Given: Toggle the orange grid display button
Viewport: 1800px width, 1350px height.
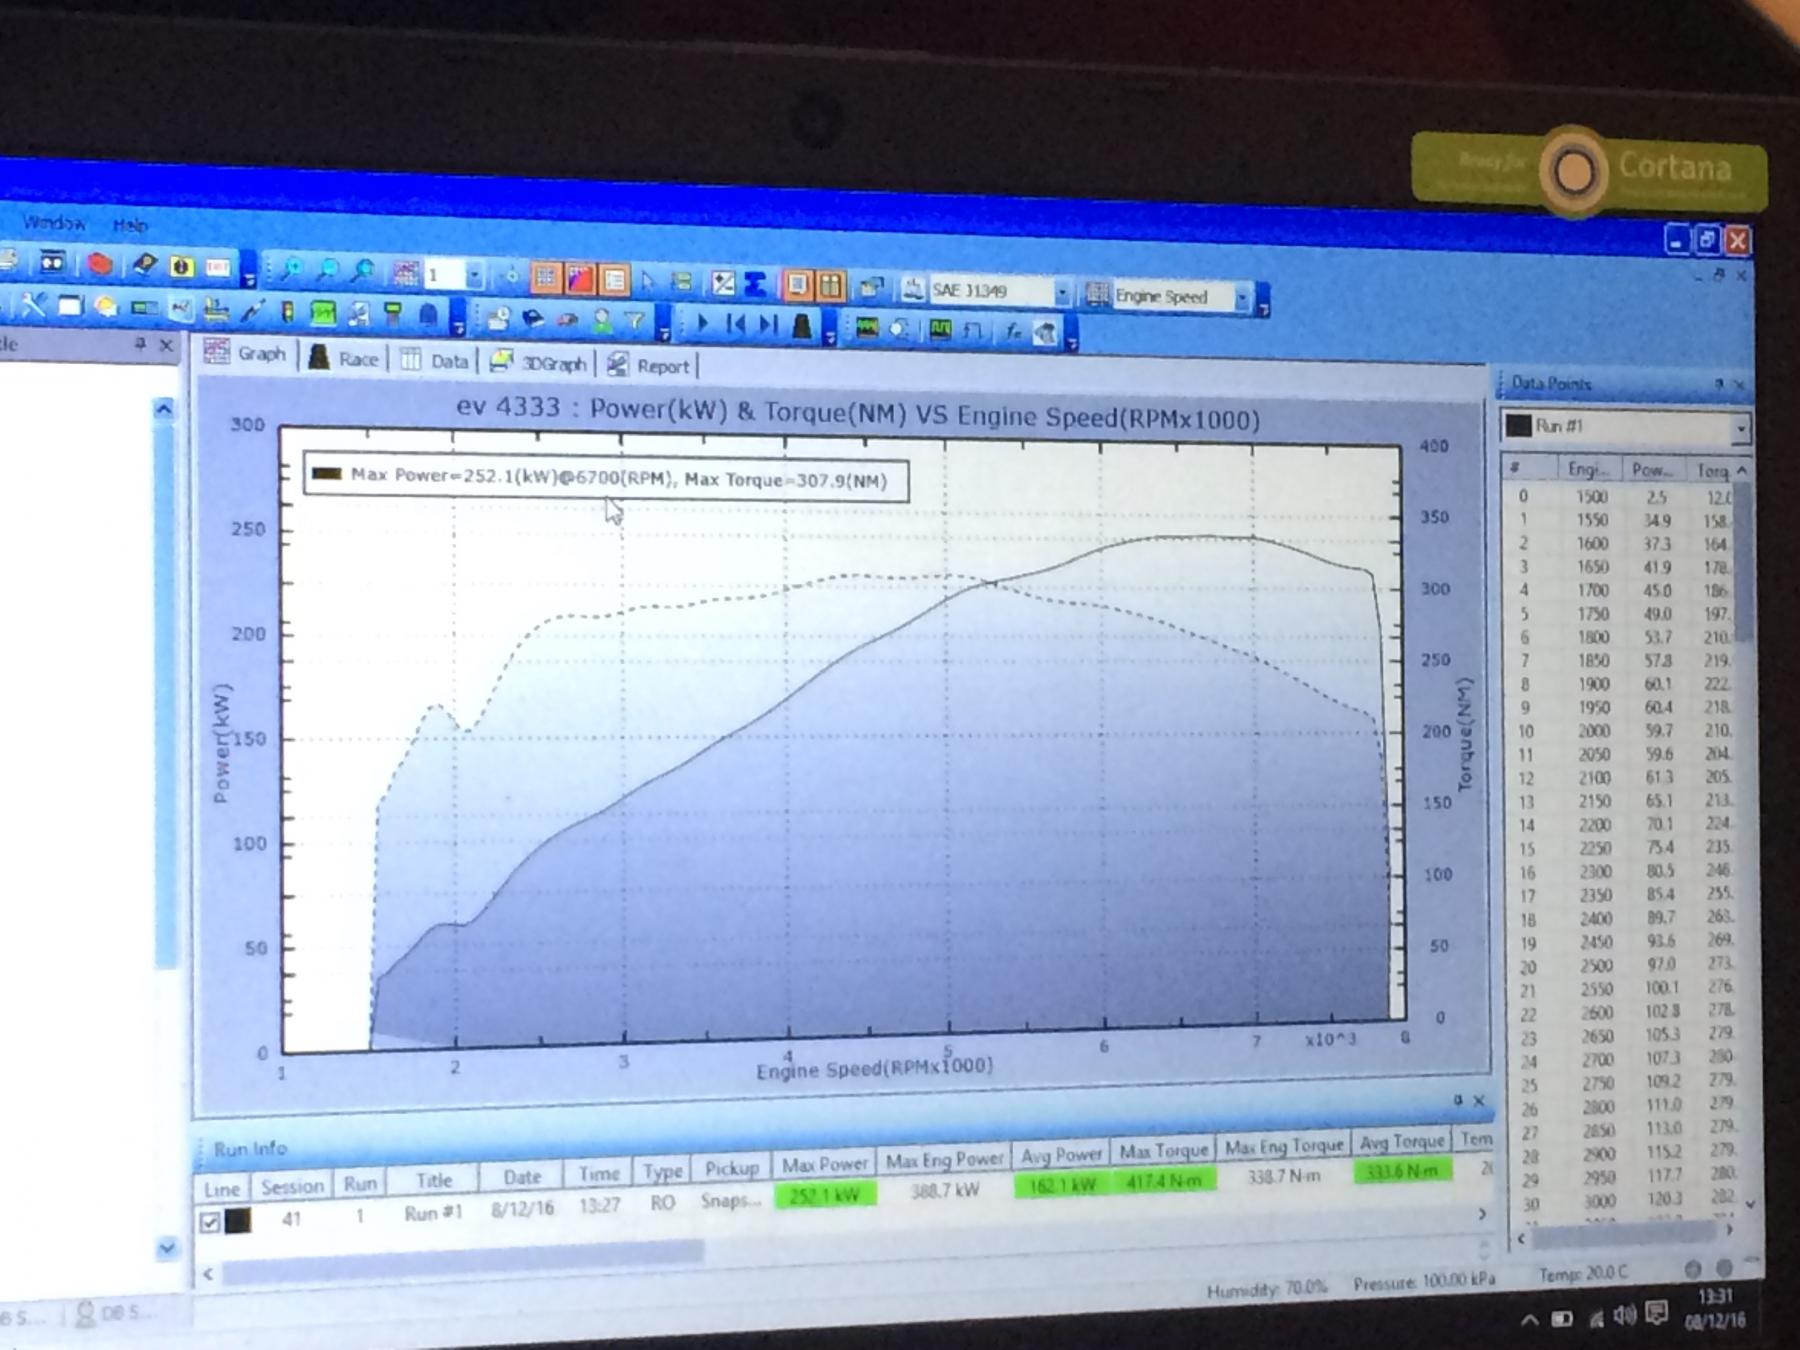Looking at the screenshot, I should click(x=545, y=277).
